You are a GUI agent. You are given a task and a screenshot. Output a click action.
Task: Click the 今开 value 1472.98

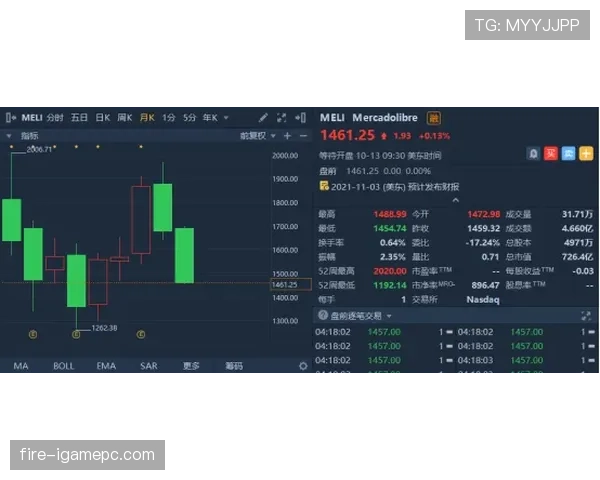(x=484, y=214)
